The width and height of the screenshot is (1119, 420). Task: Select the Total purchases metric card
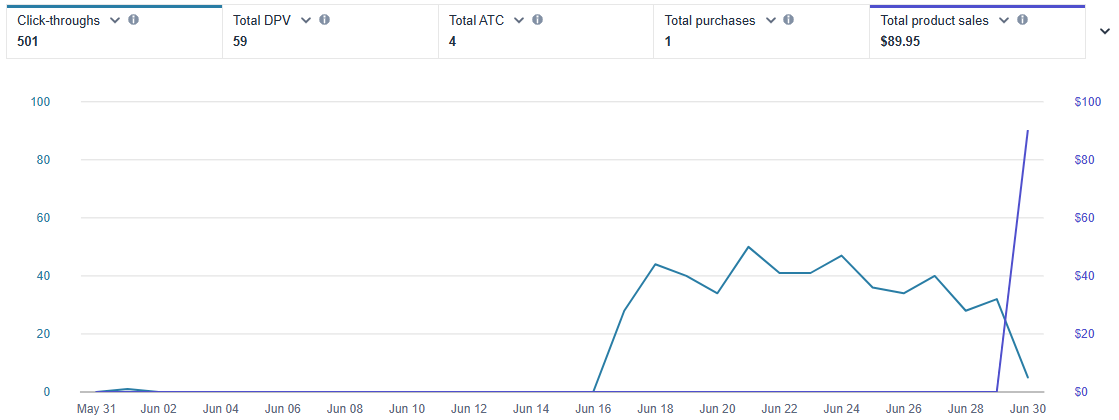720,42
